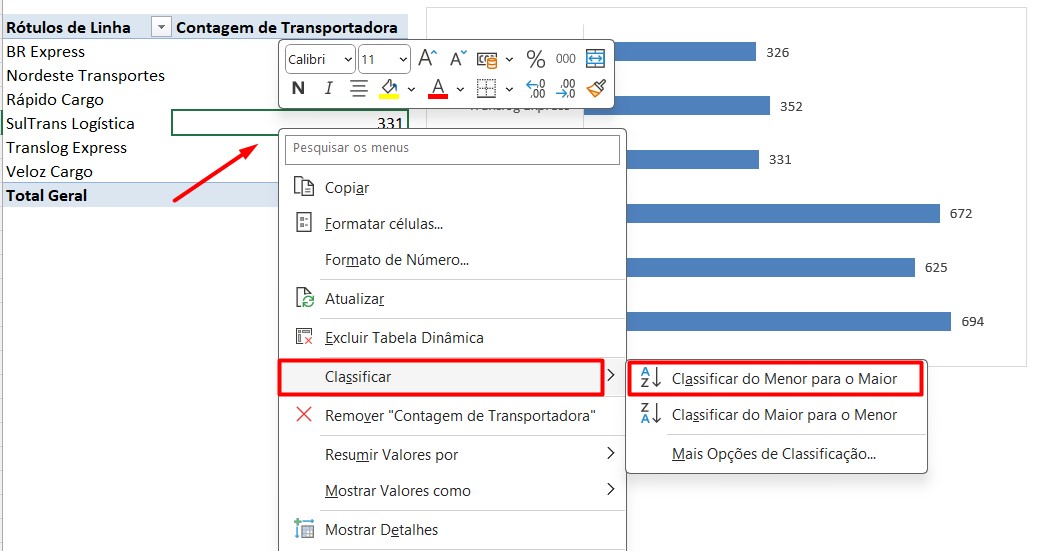Click chart data label 625
Viewport: 1042px width, 551px height.
pos(936,267)
